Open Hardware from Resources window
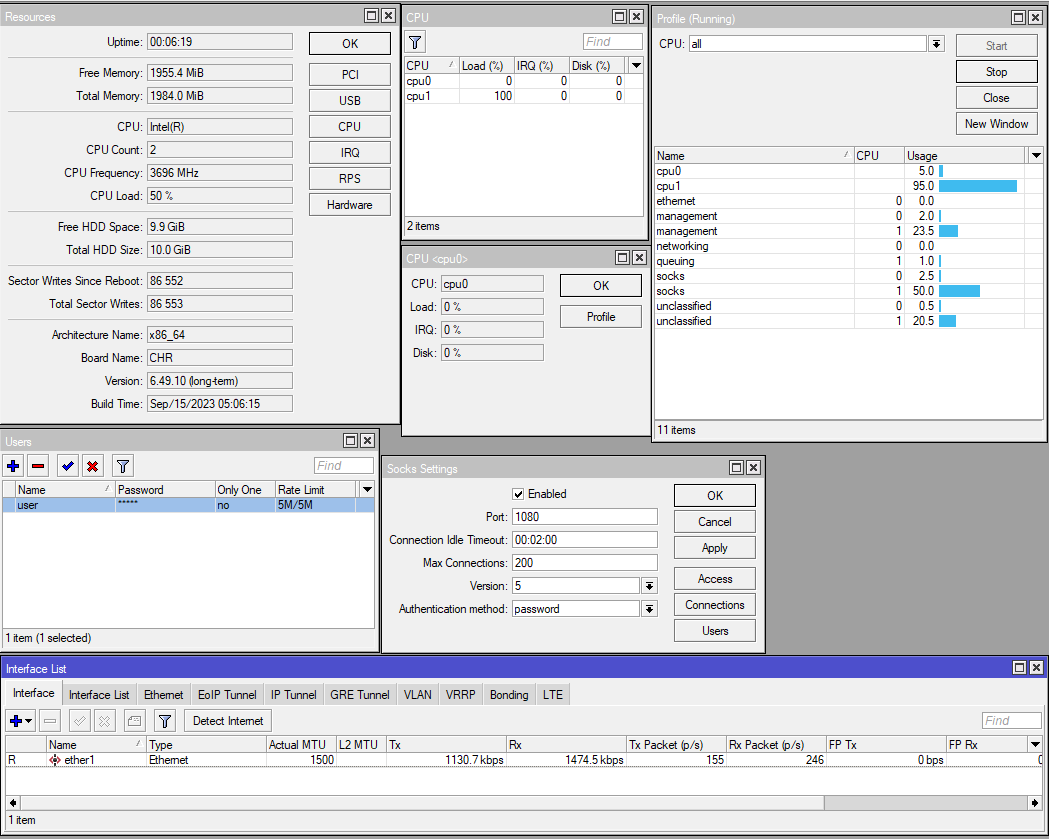 (350, 205)
